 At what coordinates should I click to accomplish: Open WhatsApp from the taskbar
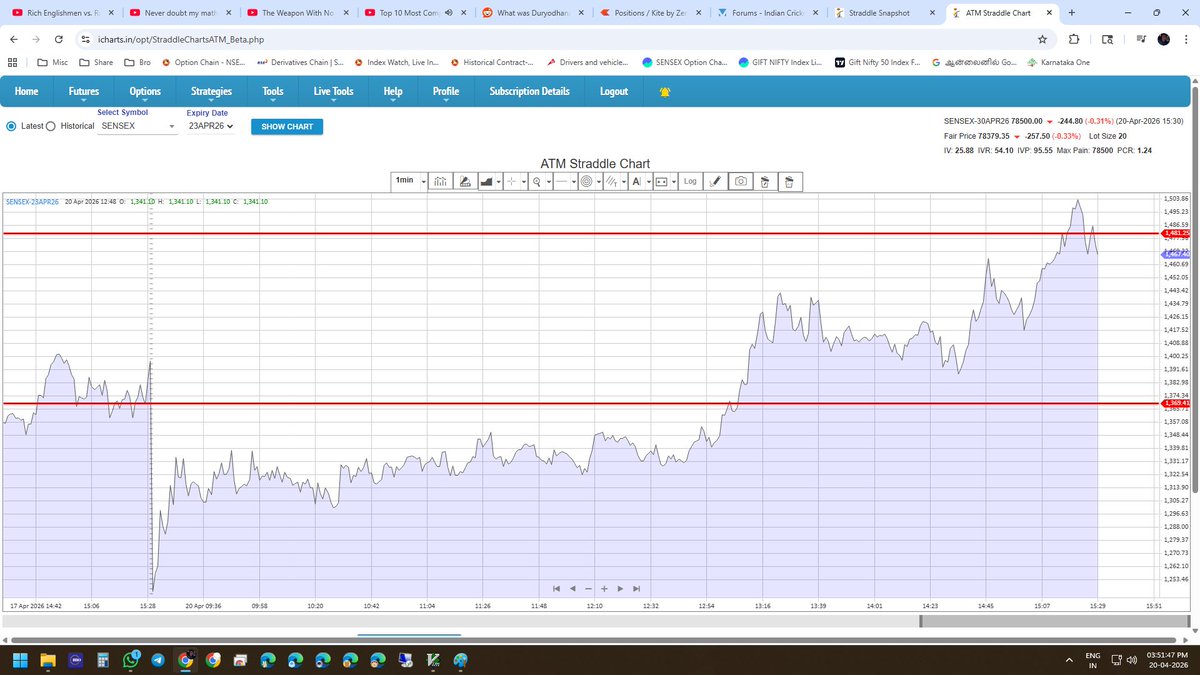coord(131,660)
